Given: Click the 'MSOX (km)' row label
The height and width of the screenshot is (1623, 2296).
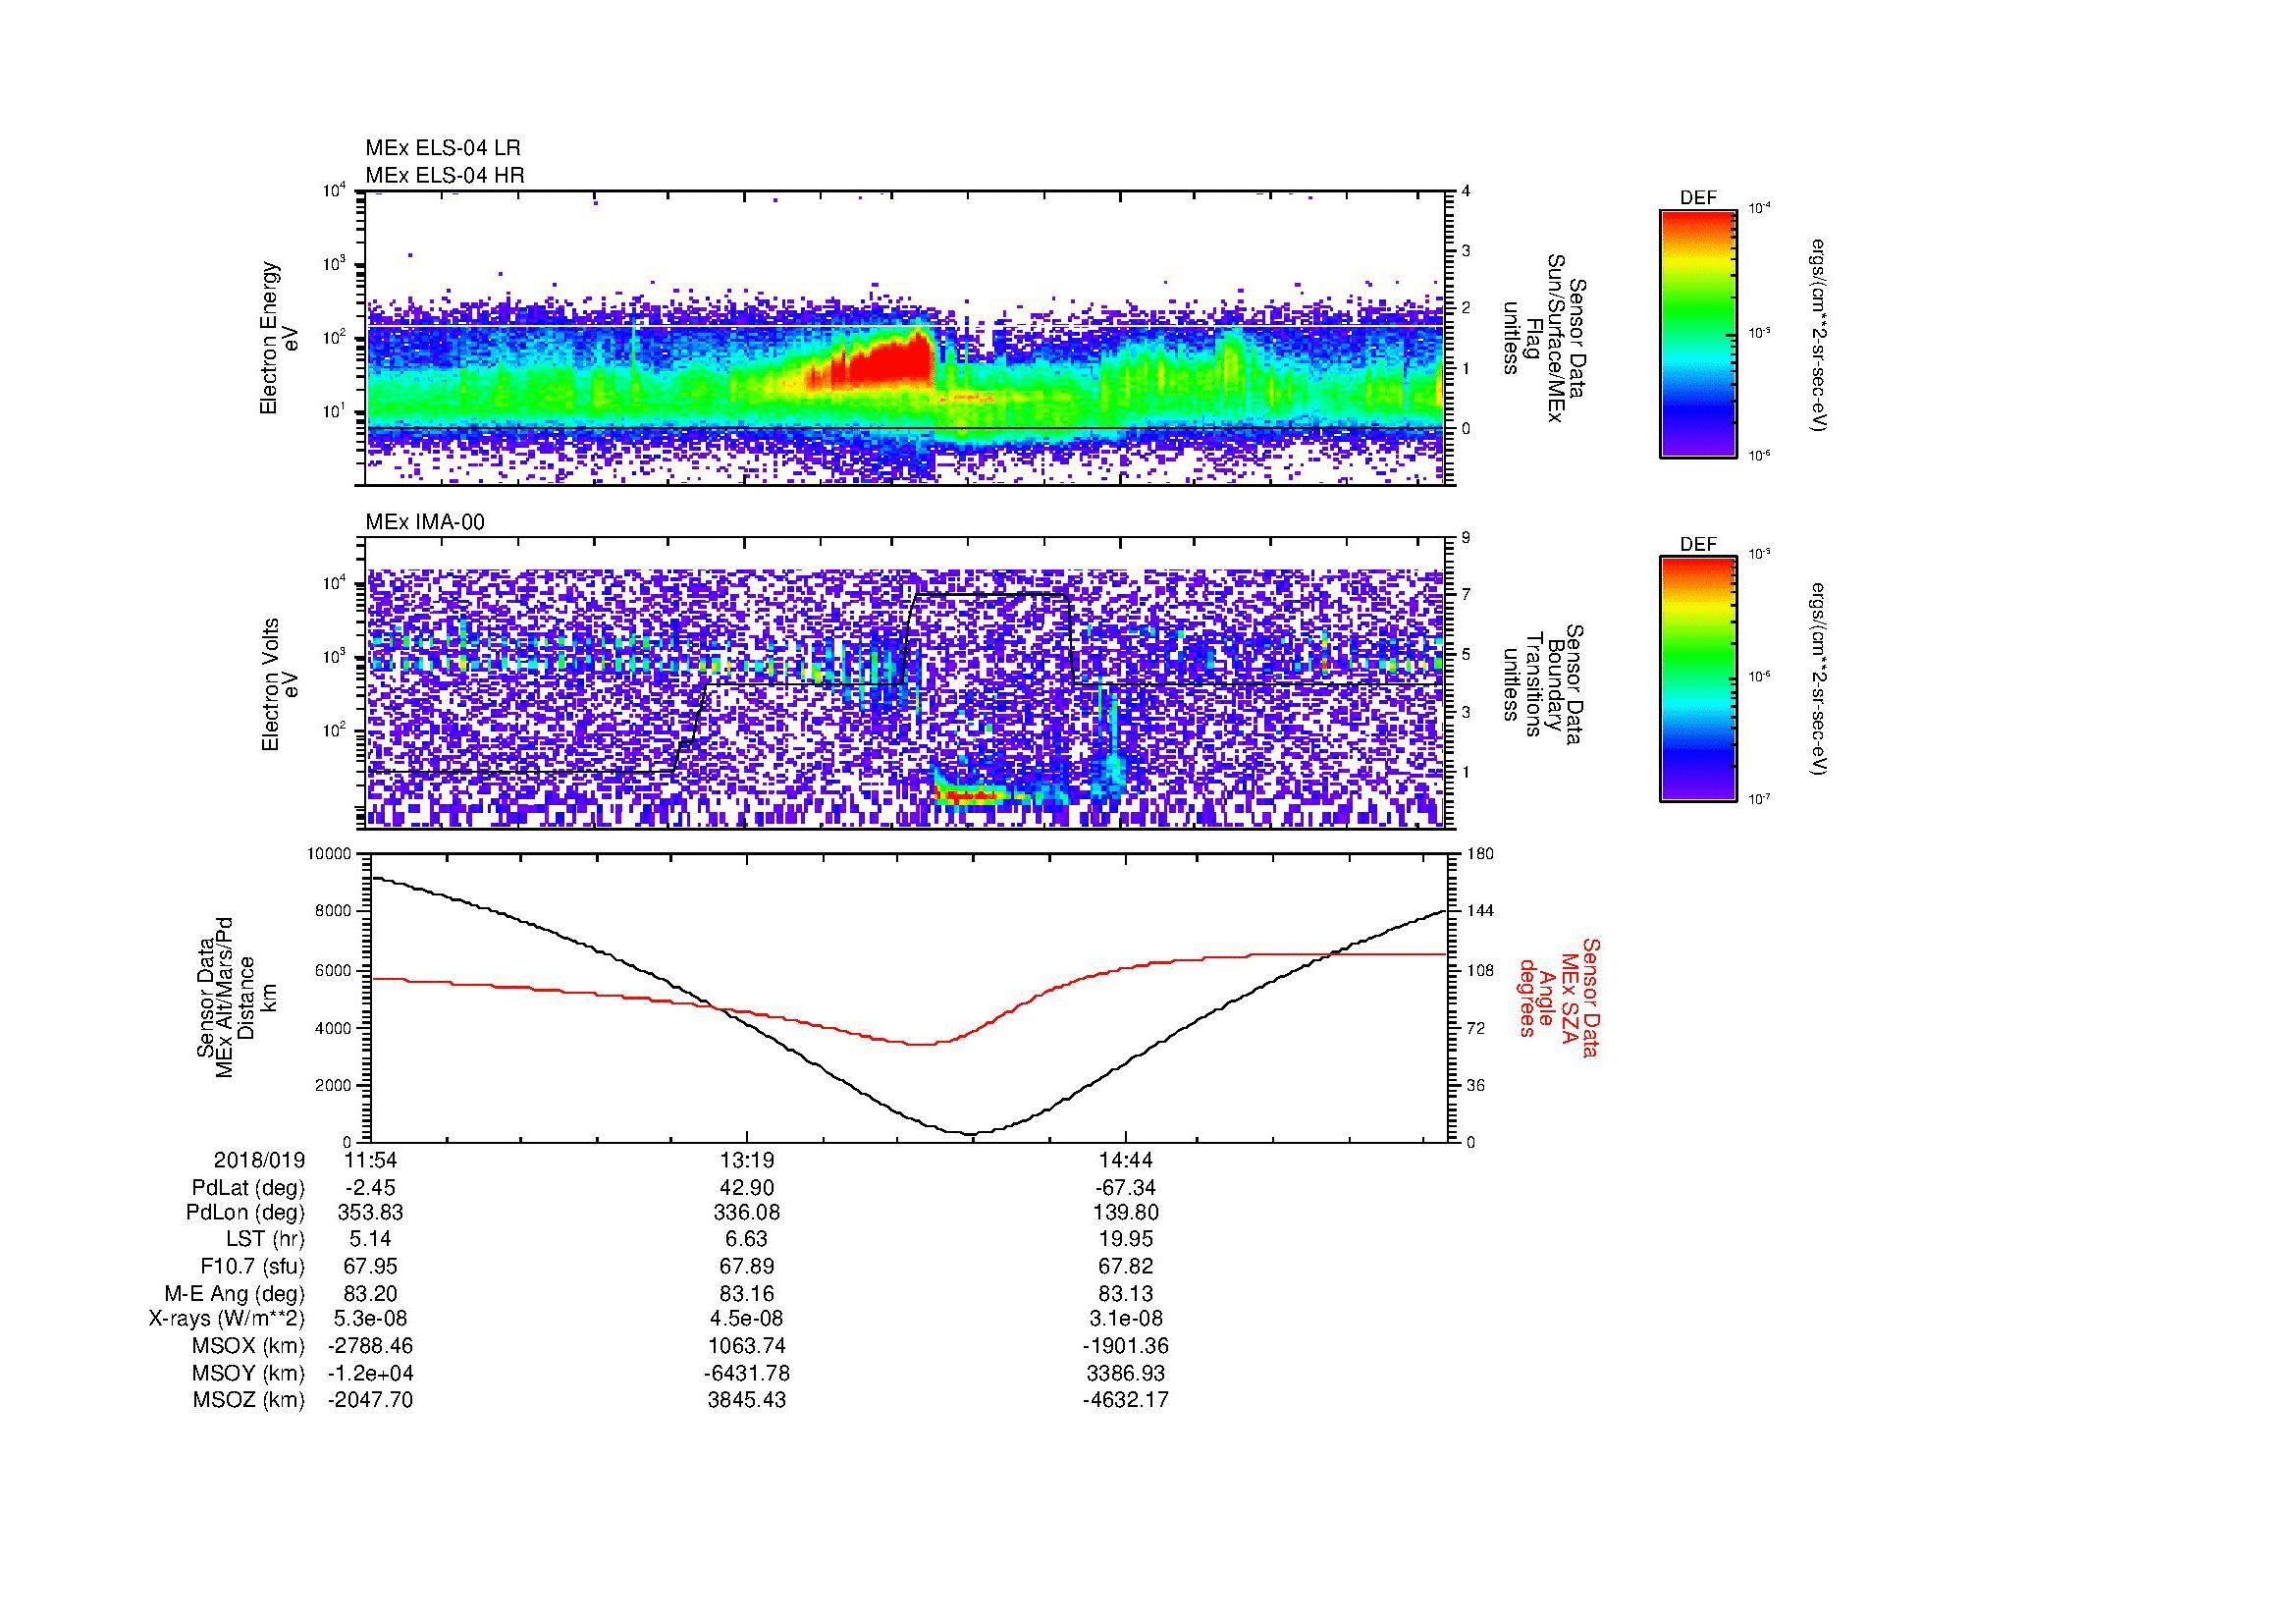Looking at the screenshot, I should click(x=248, y=1346).
